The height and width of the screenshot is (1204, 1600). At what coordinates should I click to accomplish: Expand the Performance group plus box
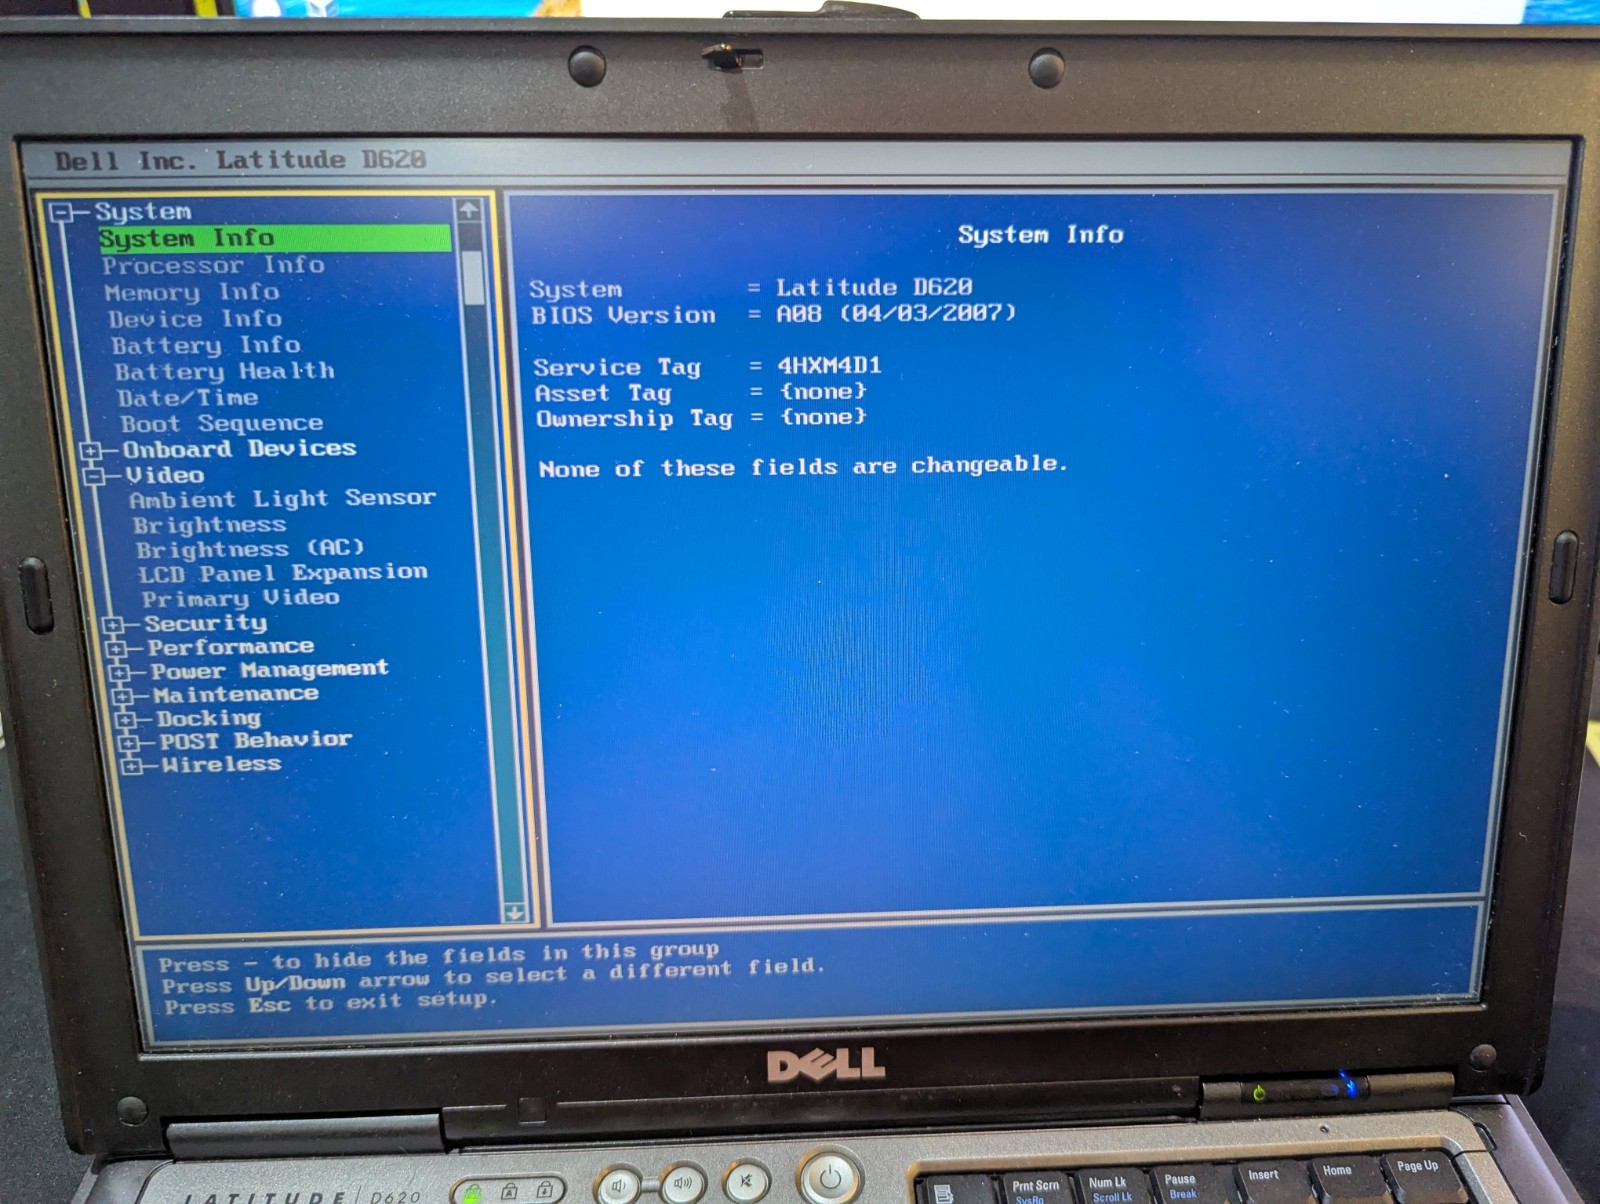(x=117, y=649)
